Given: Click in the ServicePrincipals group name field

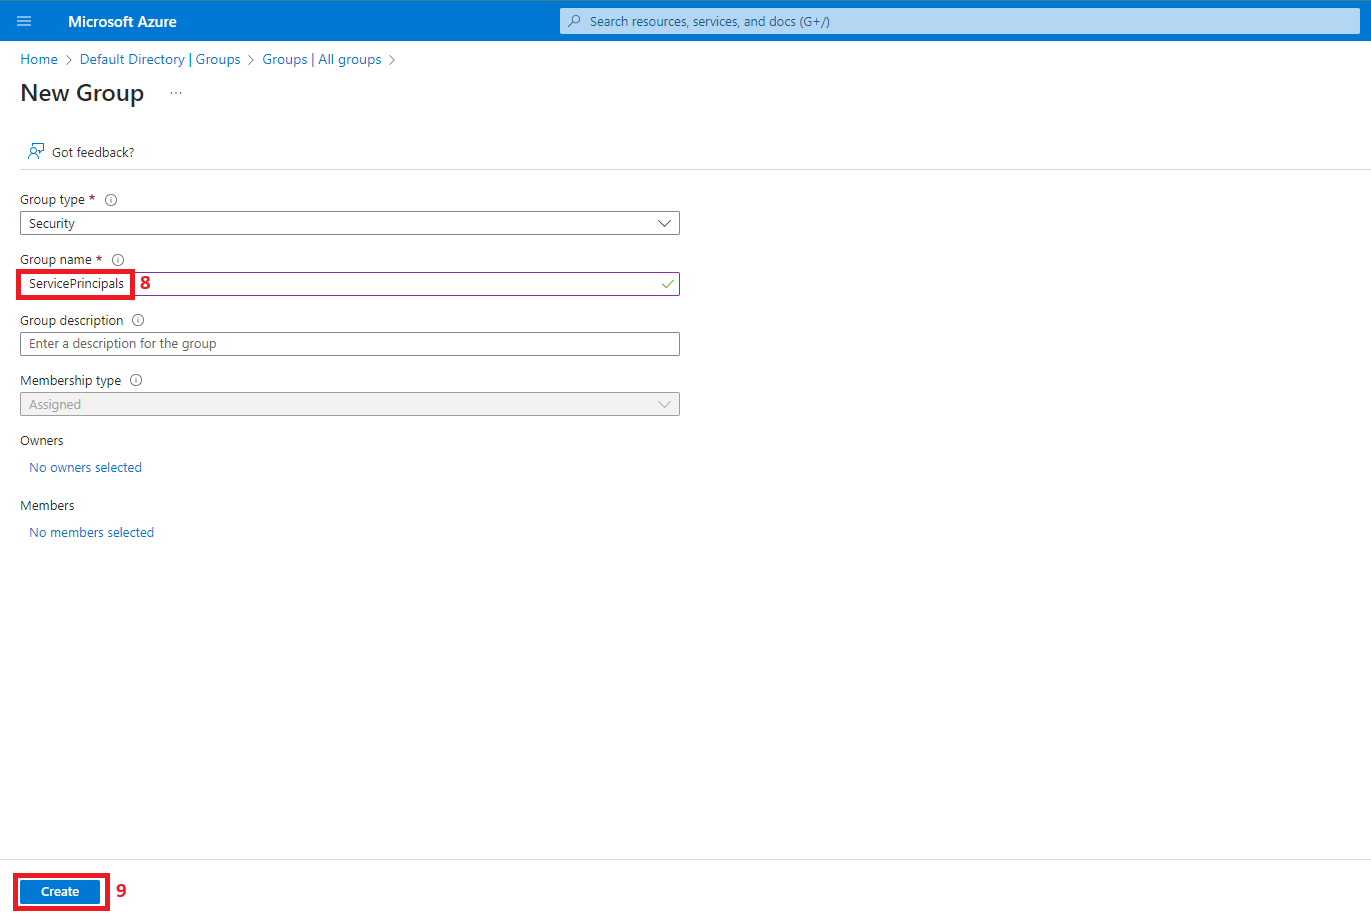Looking at the screenshot, I should coord(350,284).
